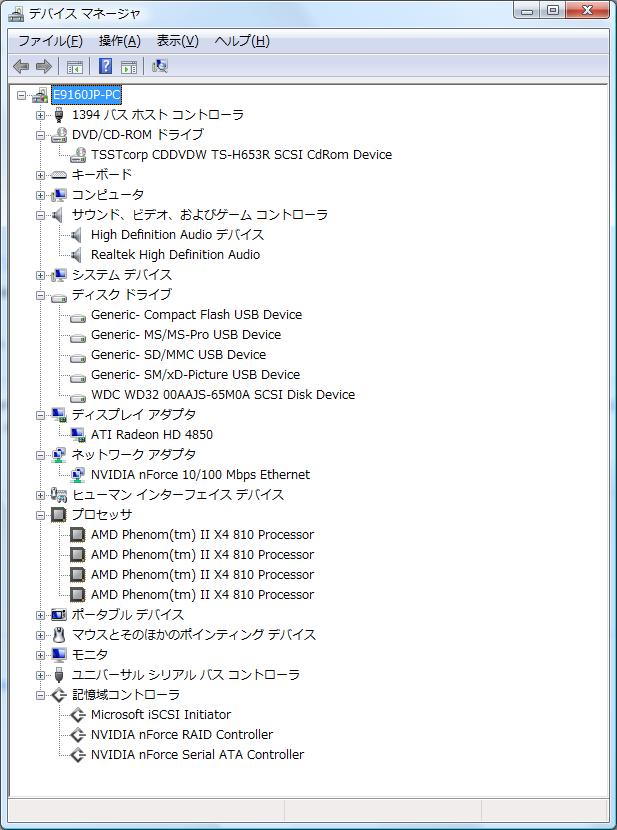Click the USB controller category icon

coord(59,675)
